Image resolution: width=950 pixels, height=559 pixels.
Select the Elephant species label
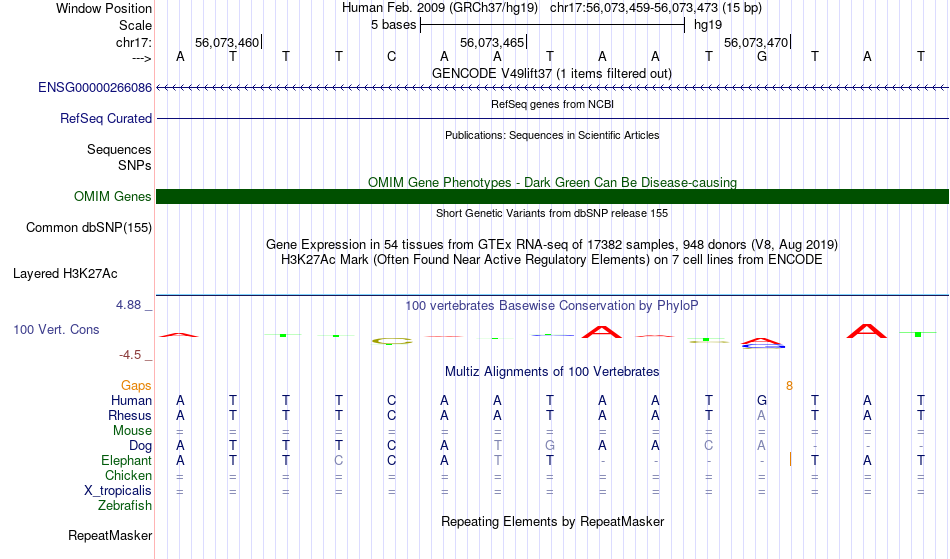click(x=126, y=461)
